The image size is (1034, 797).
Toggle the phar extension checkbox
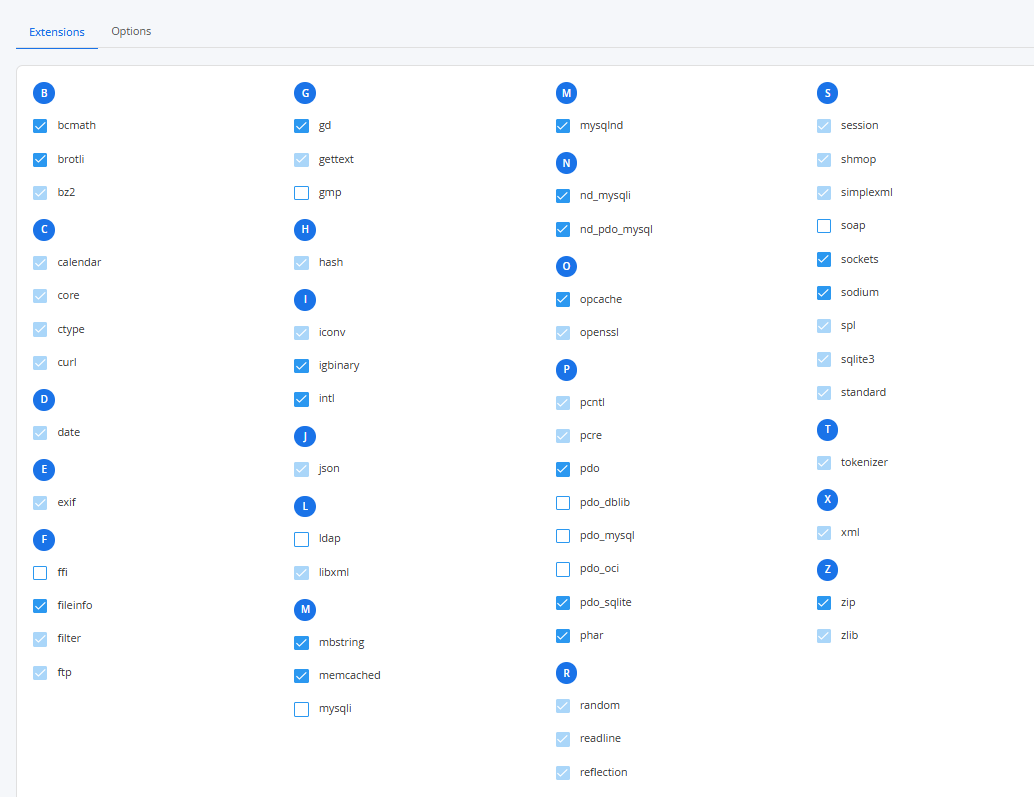click(563, 636)
